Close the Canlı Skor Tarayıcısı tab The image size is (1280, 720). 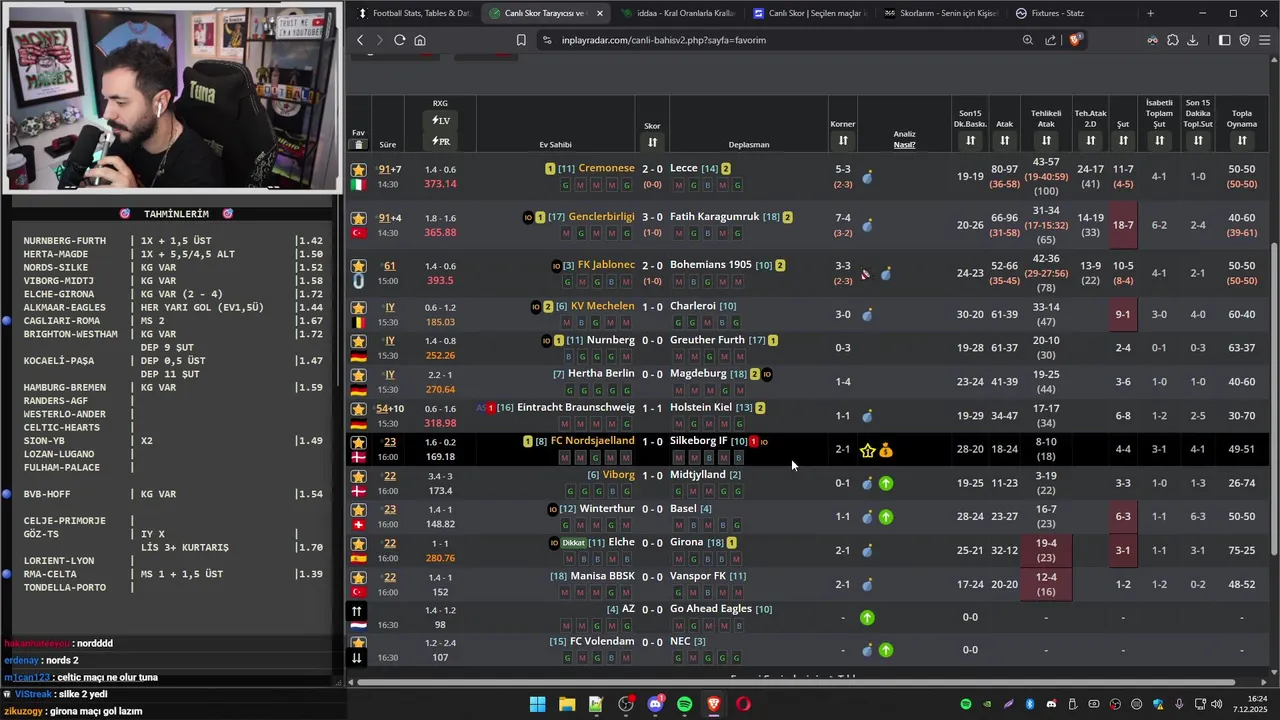[599, 13]
